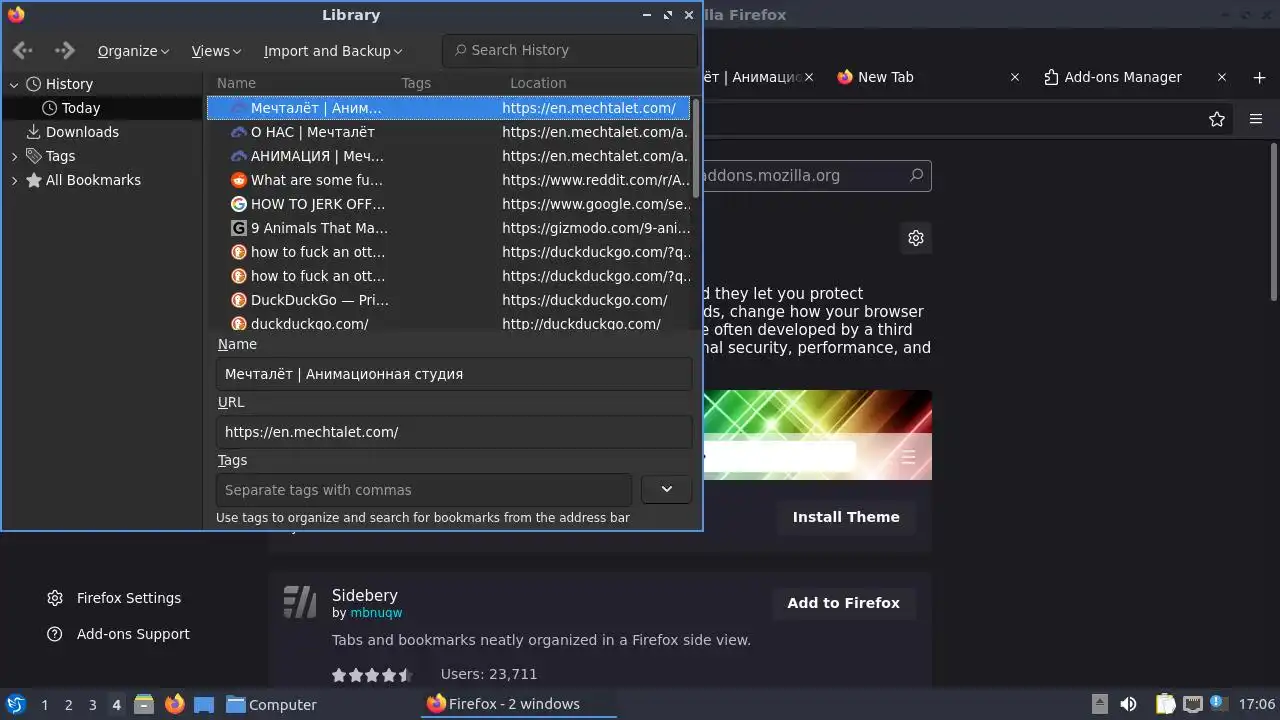Select the 'DuckDuckGo — Pri...' history row
Viewport: 1280px width, 720px height.
click(448, 300)
